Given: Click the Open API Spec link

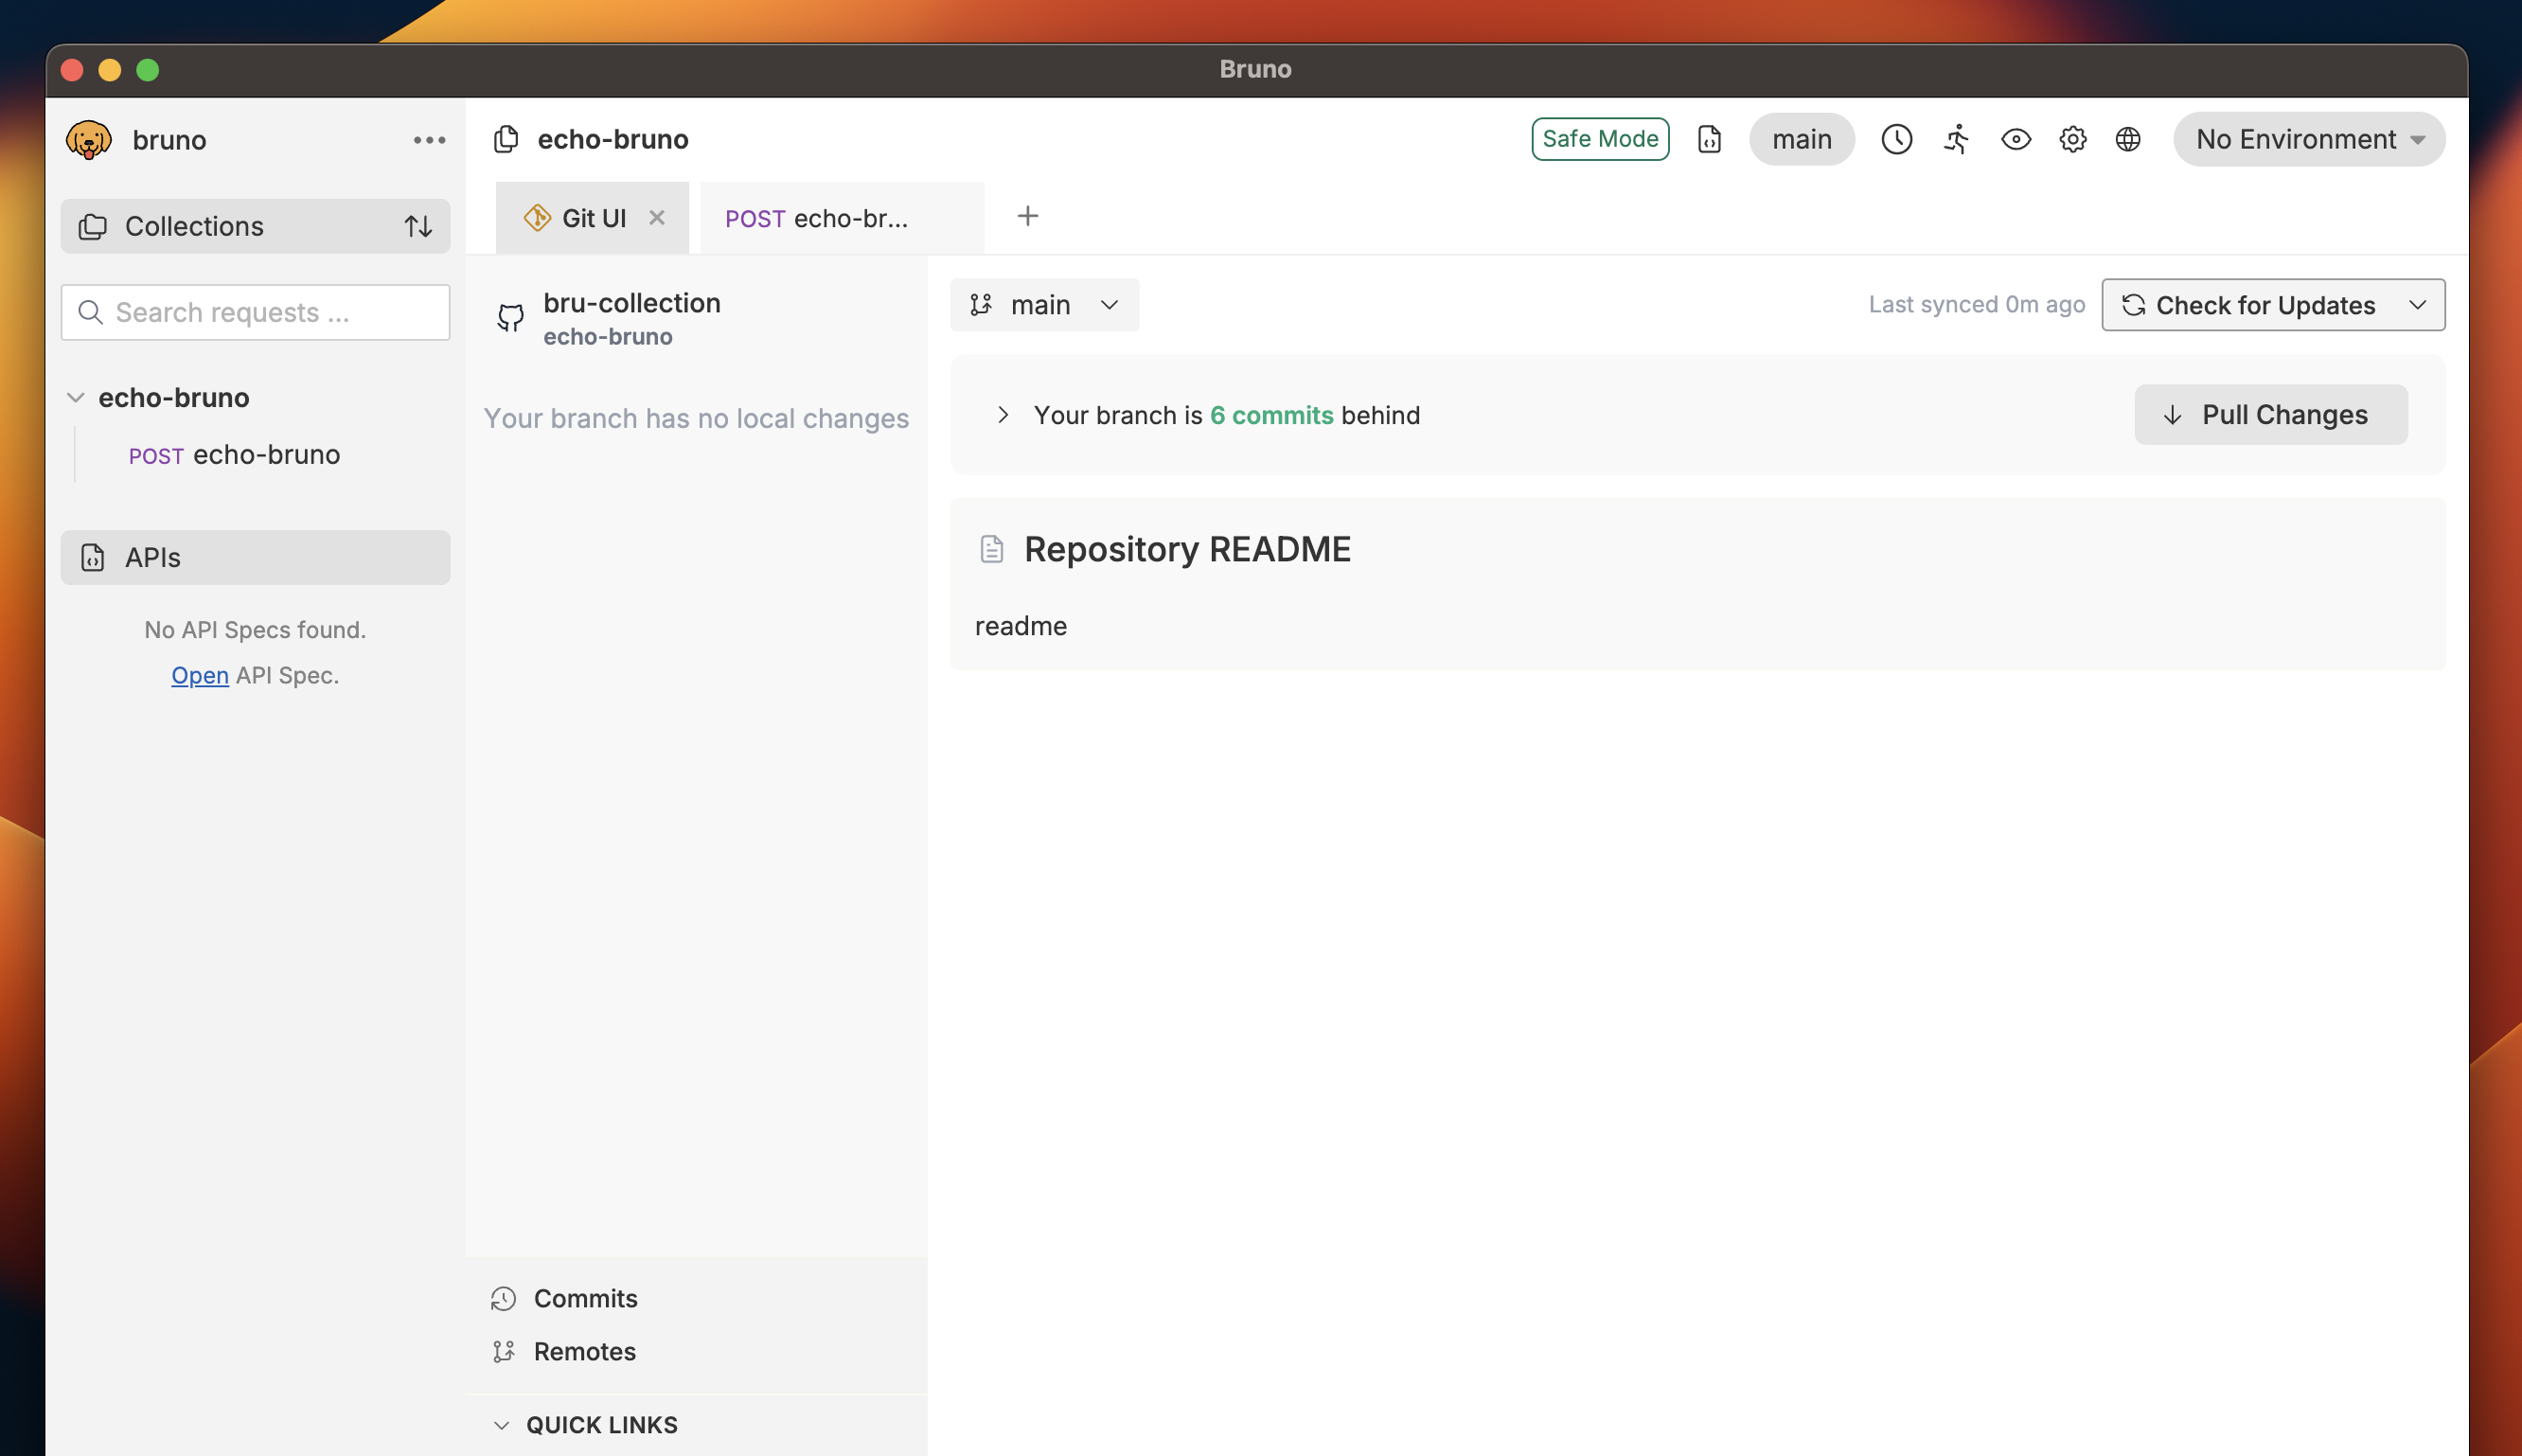Looking at the screenshot, I should pos(199,675).
